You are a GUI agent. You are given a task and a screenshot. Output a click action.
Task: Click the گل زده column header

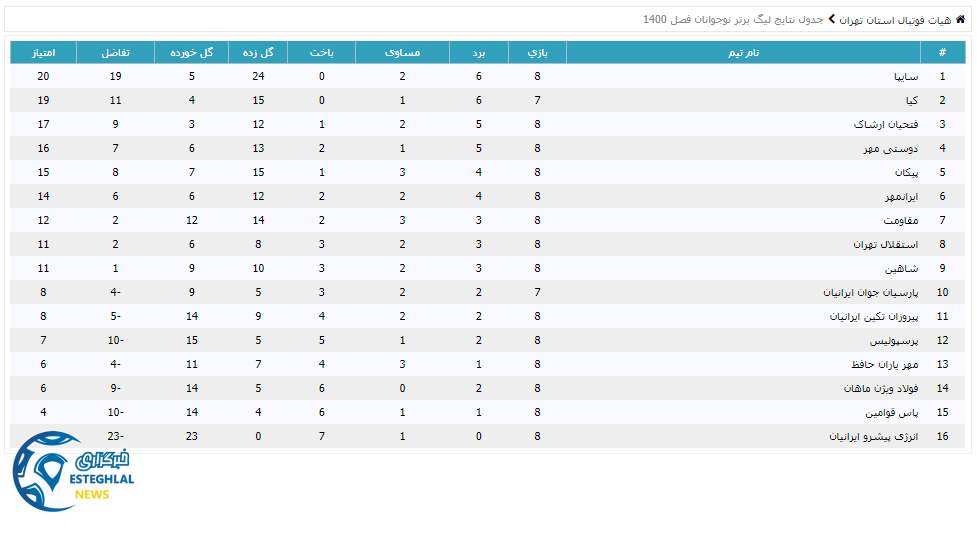[258, 52]
